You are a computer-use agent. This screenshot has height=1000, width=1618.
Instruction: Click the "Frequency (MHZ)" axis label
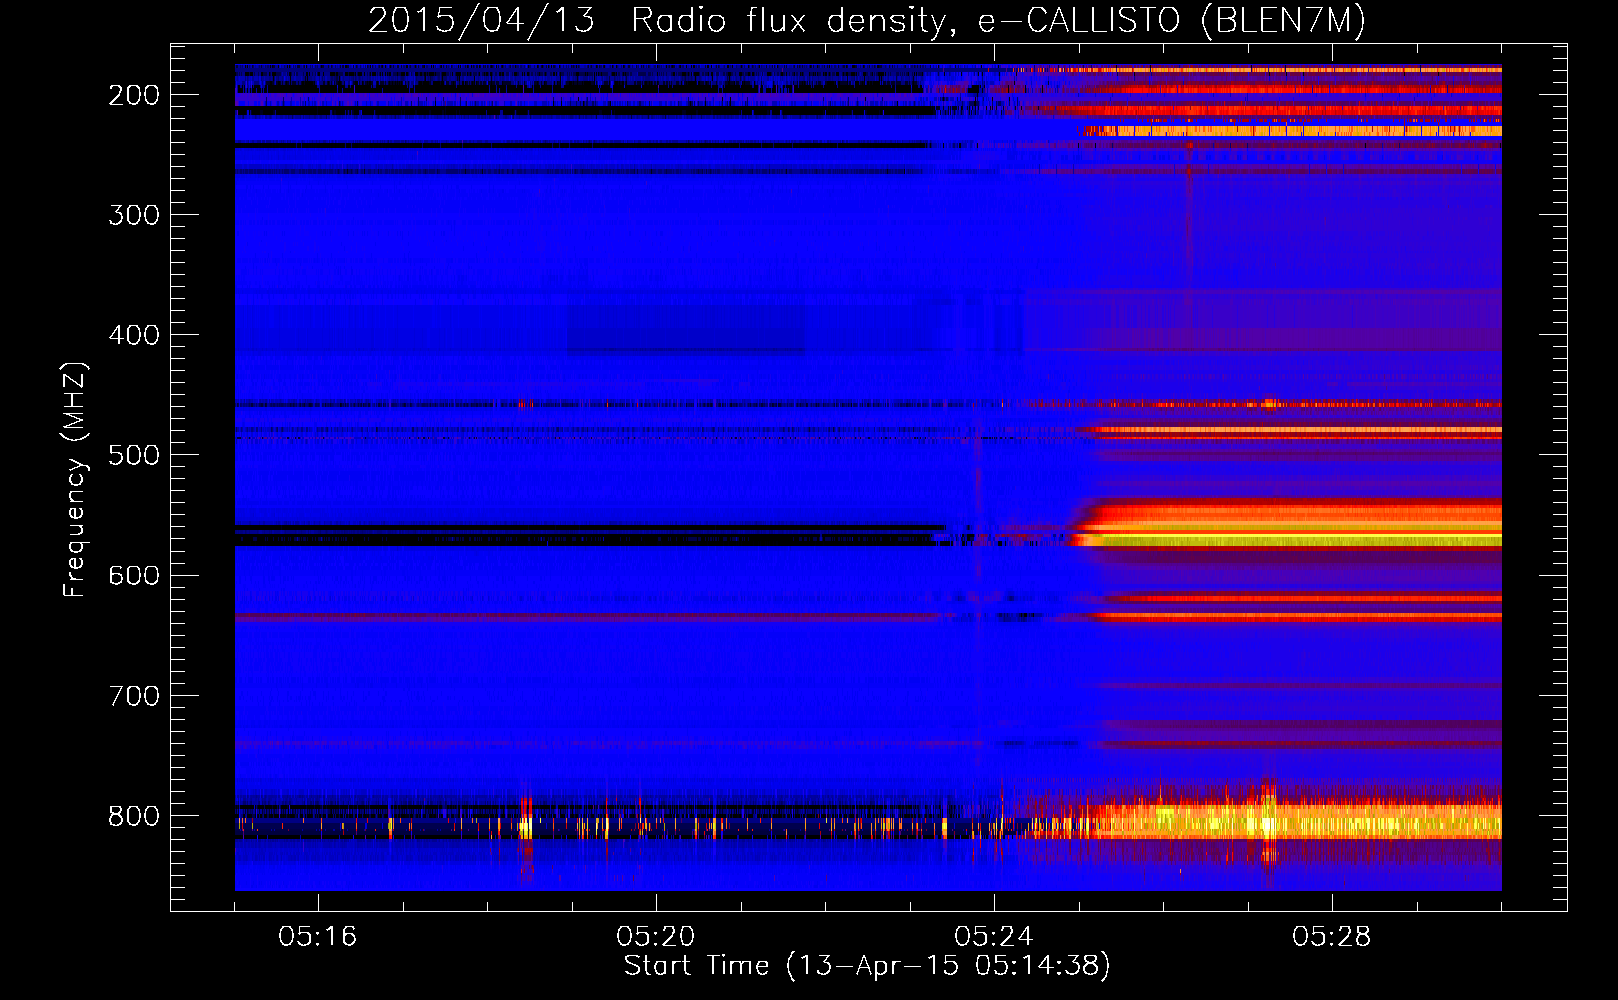(x=75, y=480)
